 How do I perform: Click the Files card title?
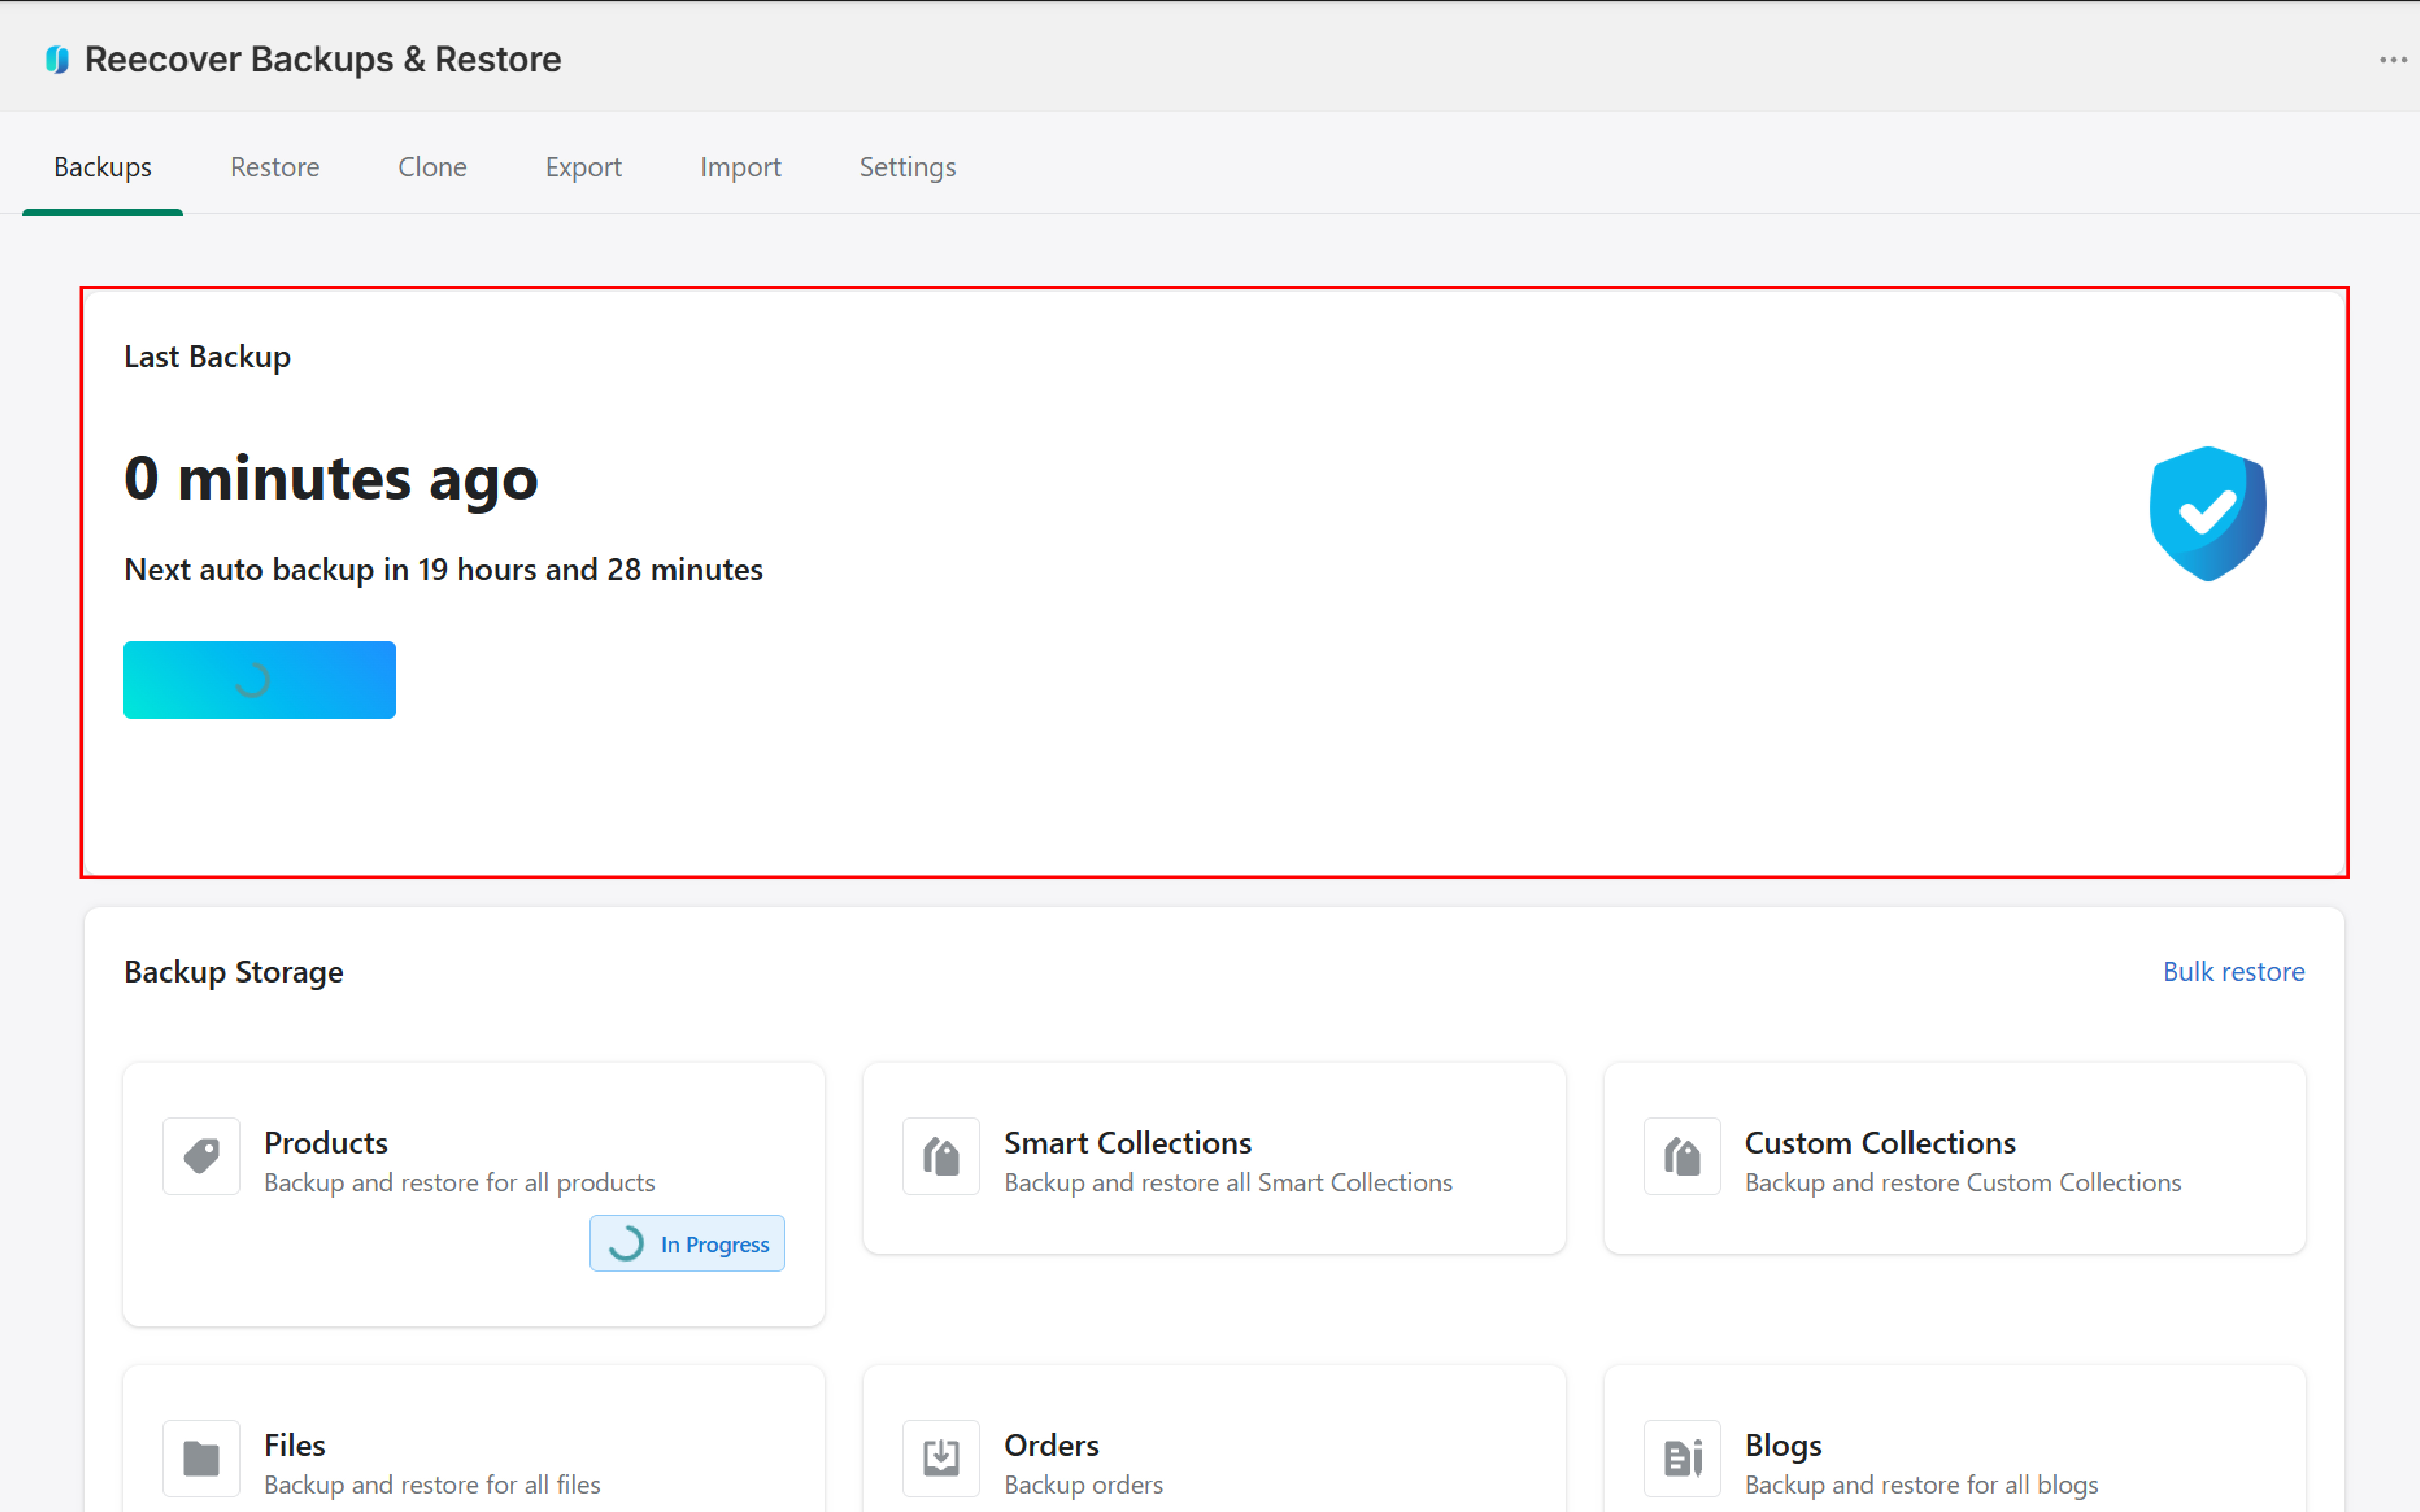point(294,1445)
